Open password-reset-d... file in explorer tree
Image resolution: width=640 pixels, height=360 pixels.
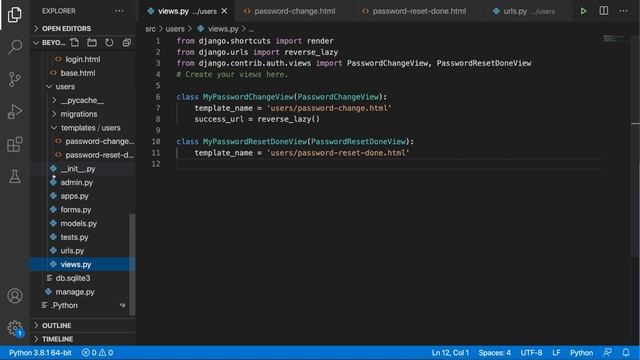click(x=82, y=155)
